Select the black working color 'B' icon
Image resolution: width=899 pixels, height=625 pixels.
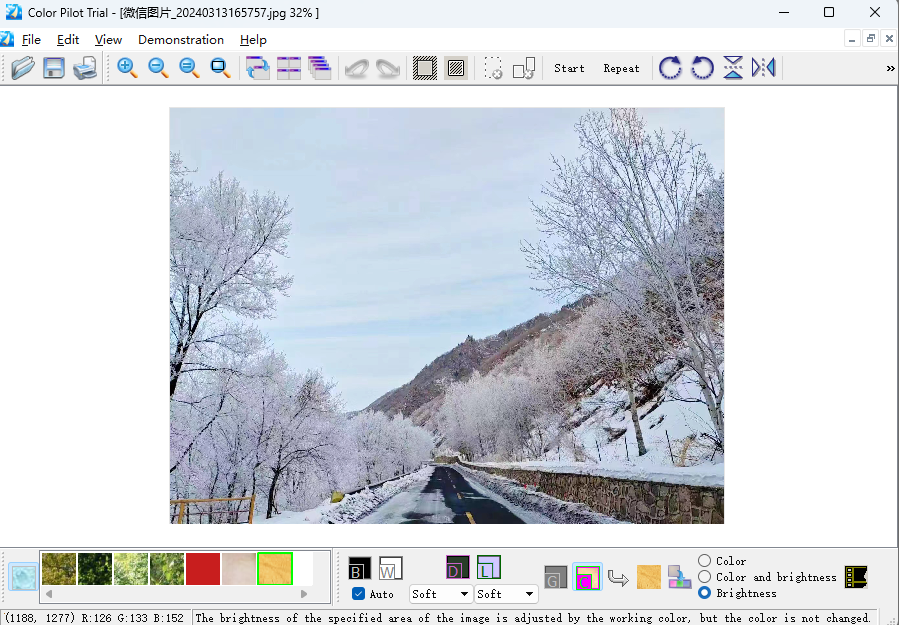pos(359,567)
